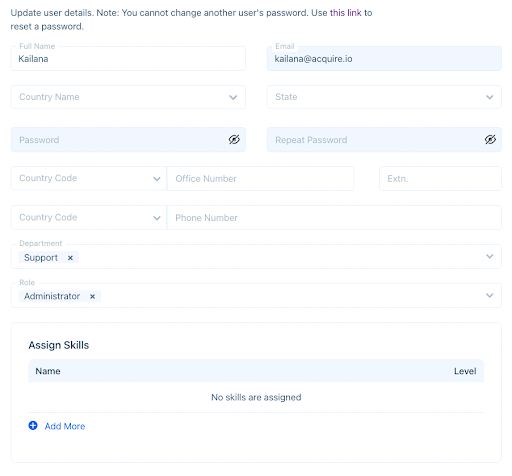Remove the Administrator role tag
This screenshot has height=476, width=512.
[x=92, y=296]
